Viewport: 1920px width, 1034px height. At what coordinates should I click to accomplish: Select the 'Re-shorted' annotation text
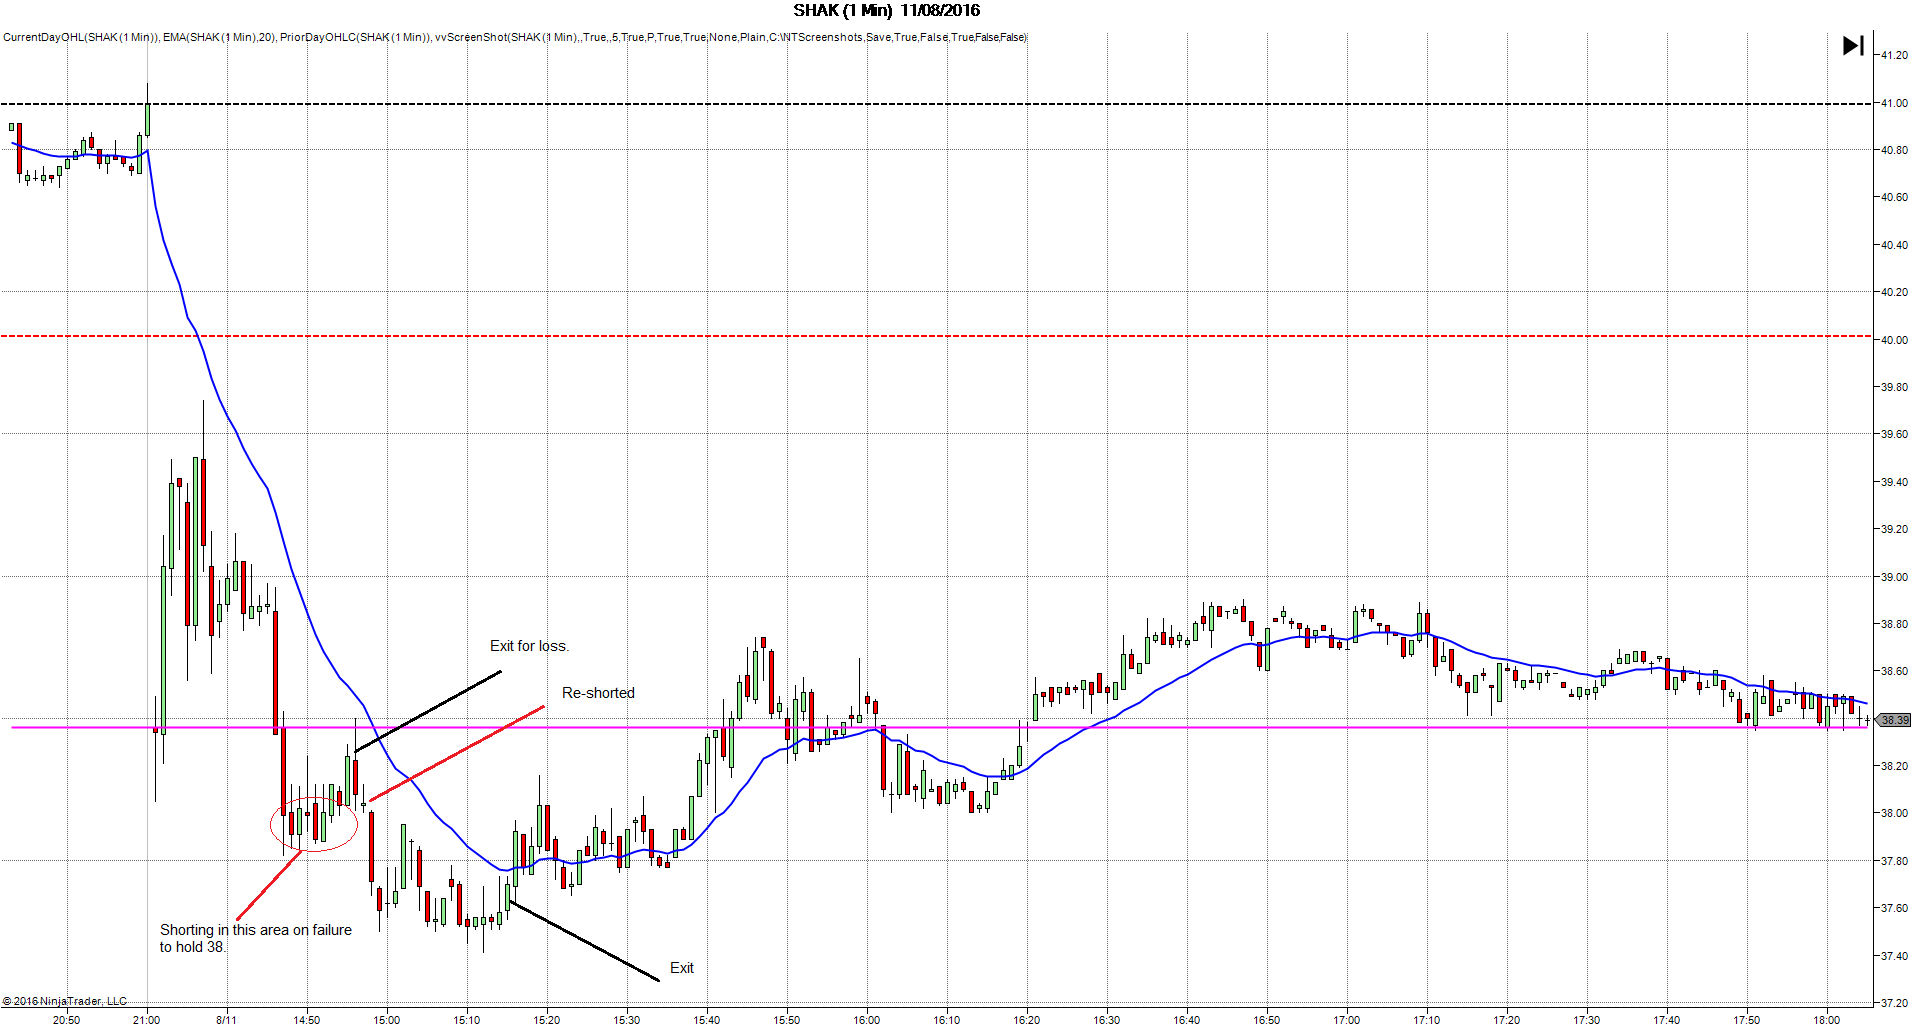598,693
